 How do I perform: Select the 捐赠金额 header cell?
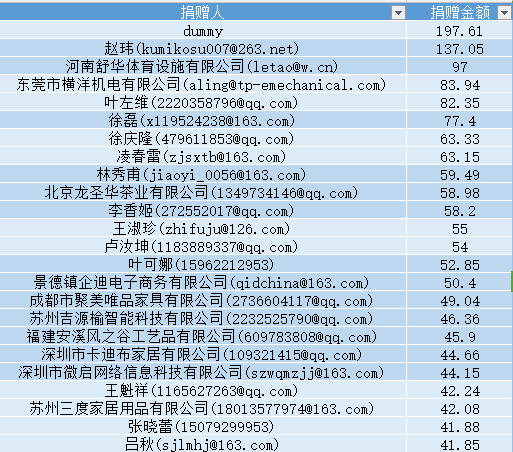[x=460, y=12]
